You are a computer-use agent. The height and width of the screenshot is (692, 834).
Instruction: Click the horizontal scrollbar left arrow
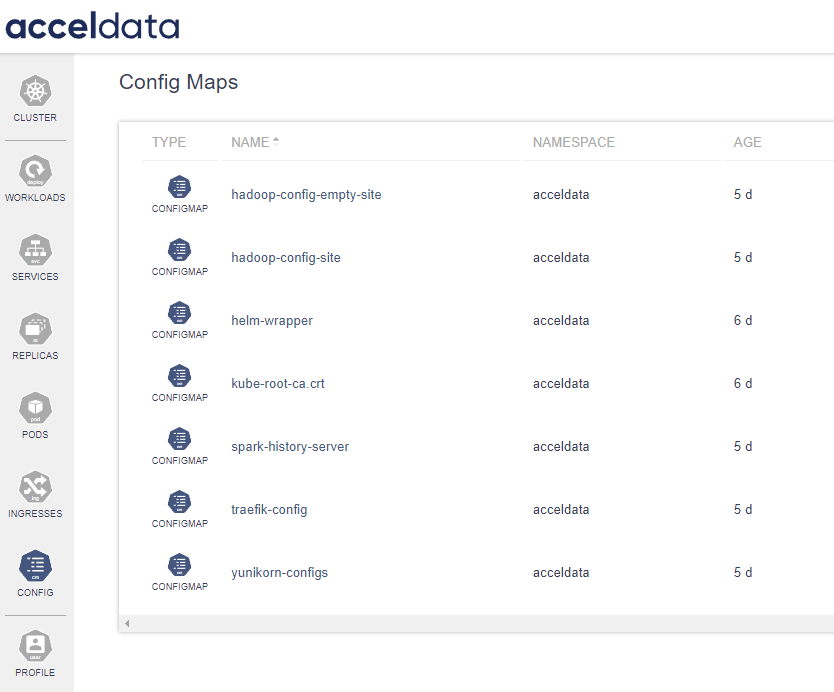127,624
